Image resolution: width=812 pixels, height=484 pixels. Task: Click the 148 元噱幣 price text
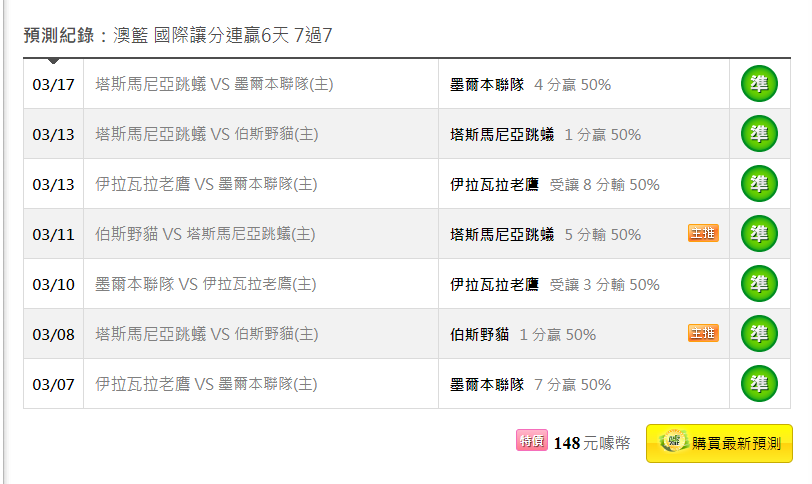[592, 443]
